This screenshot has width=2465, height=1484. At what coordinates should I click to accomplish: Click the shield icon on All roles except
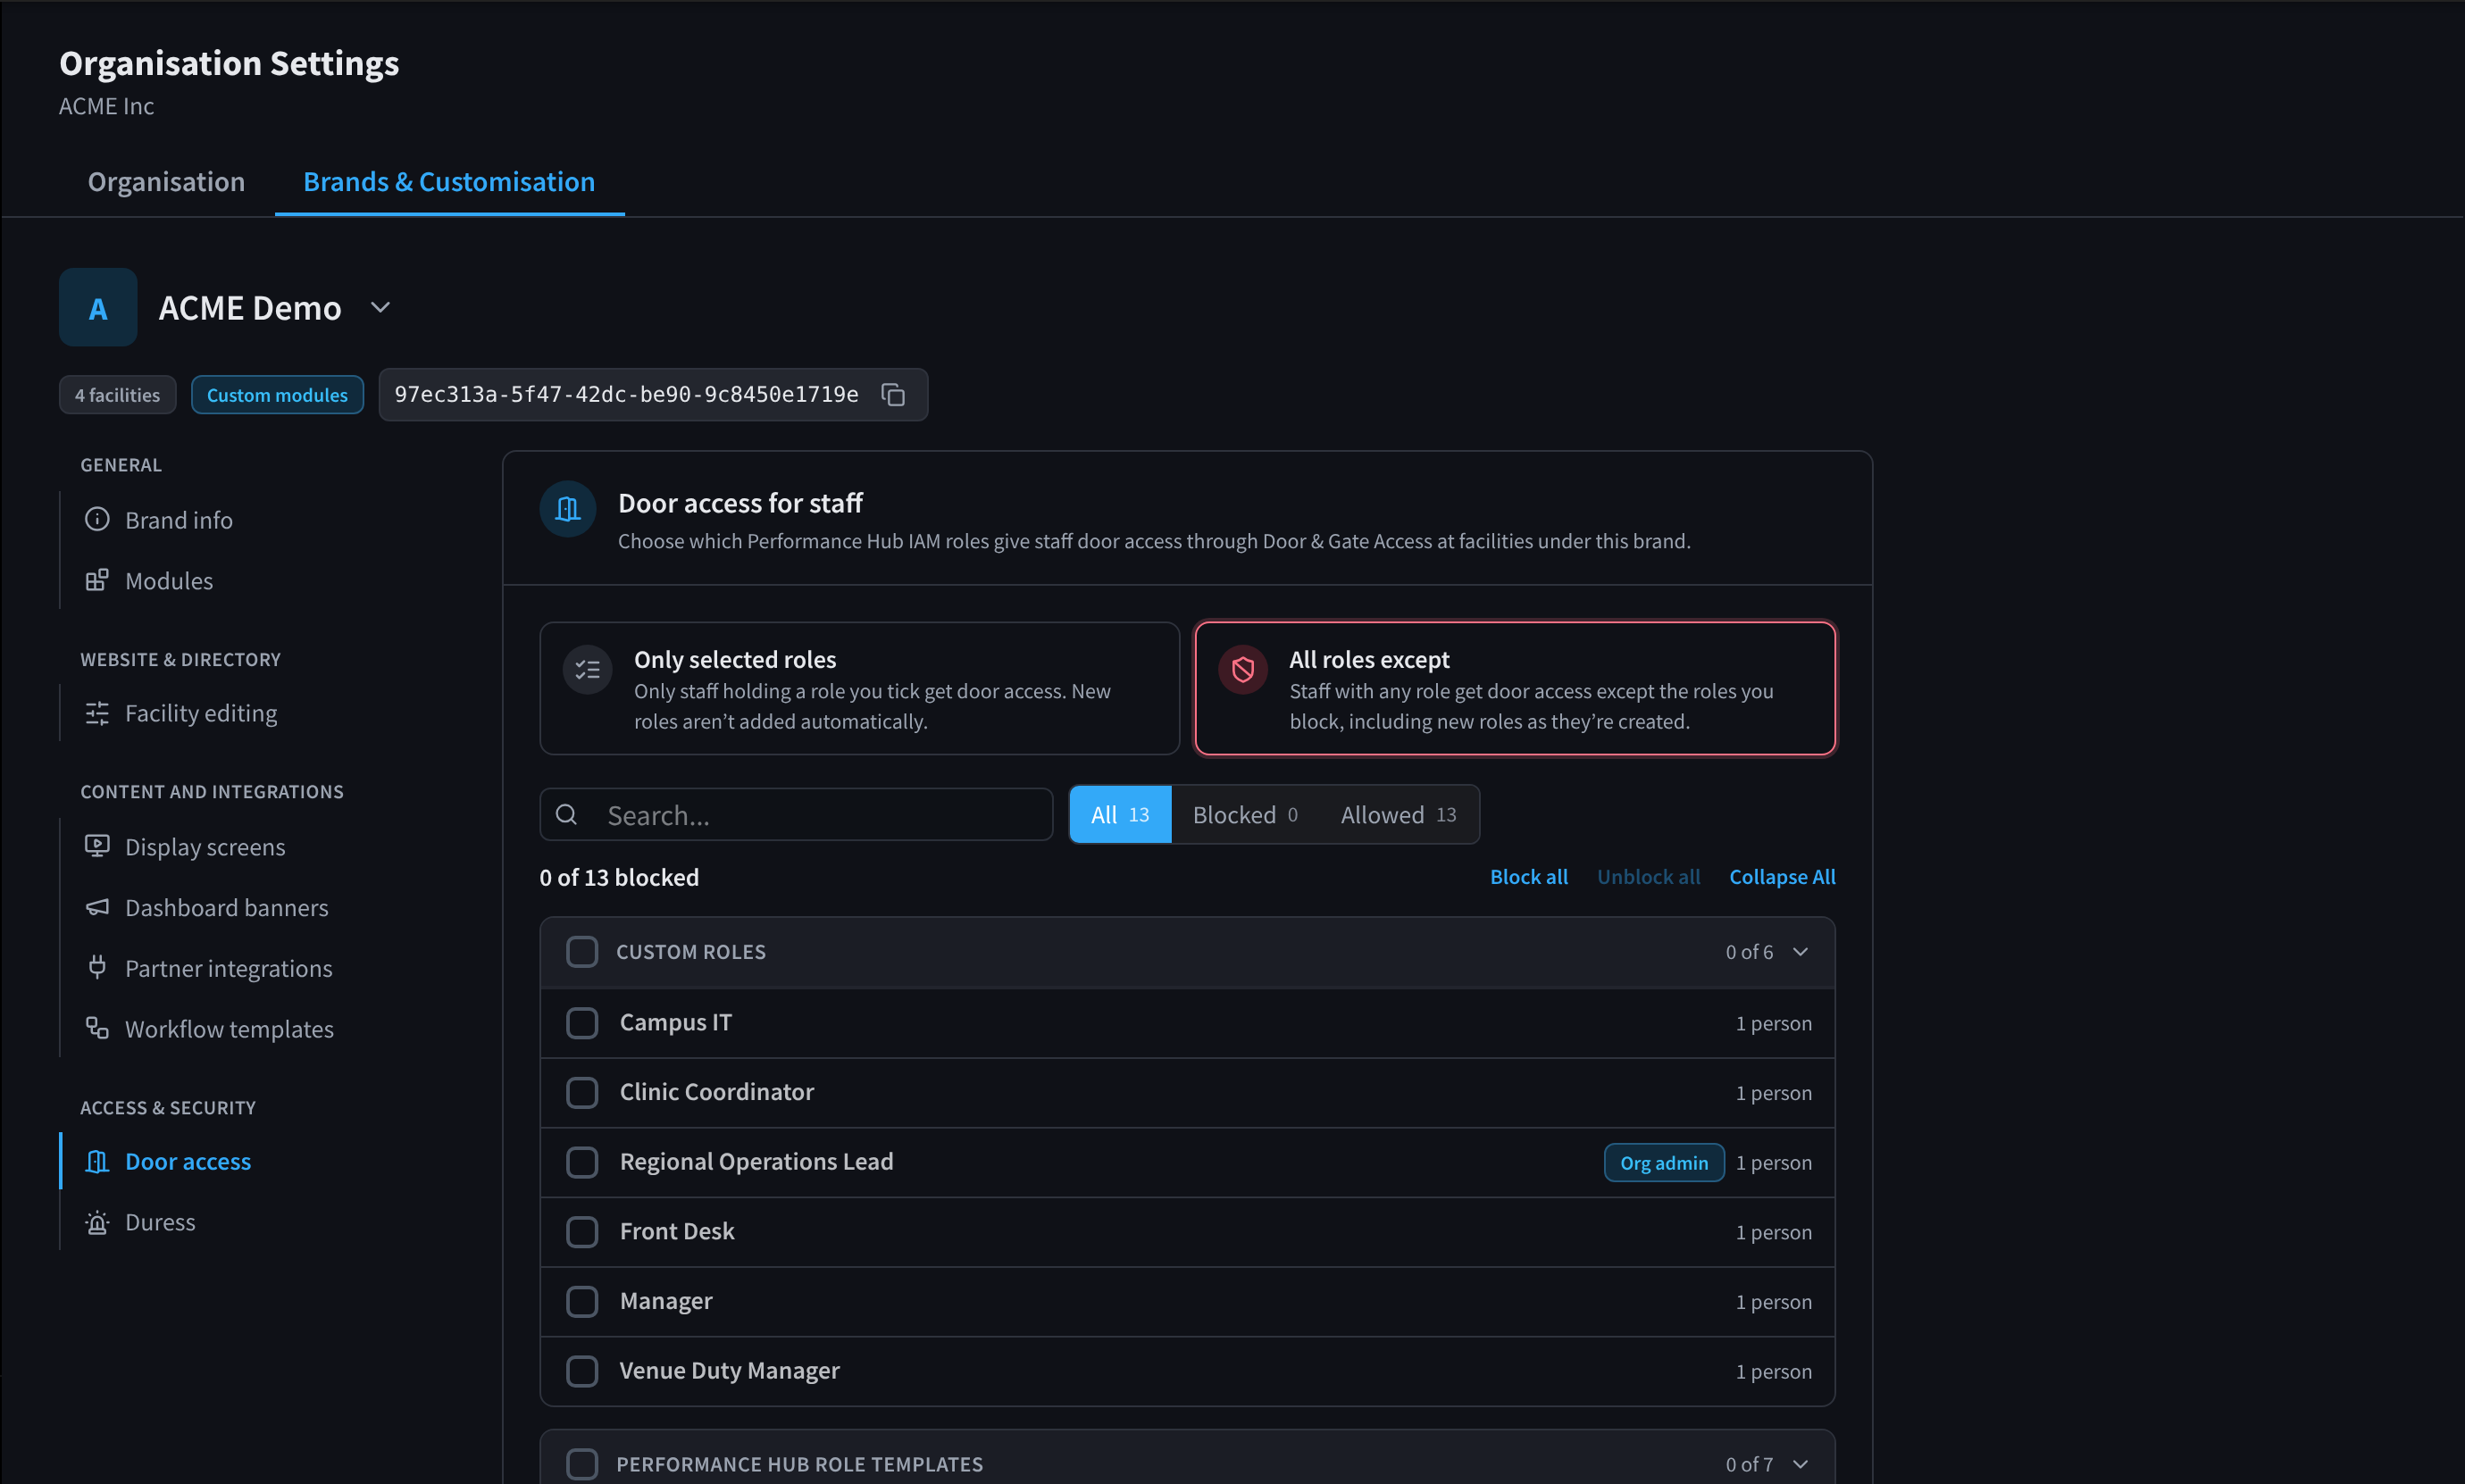pos(1243,670)
